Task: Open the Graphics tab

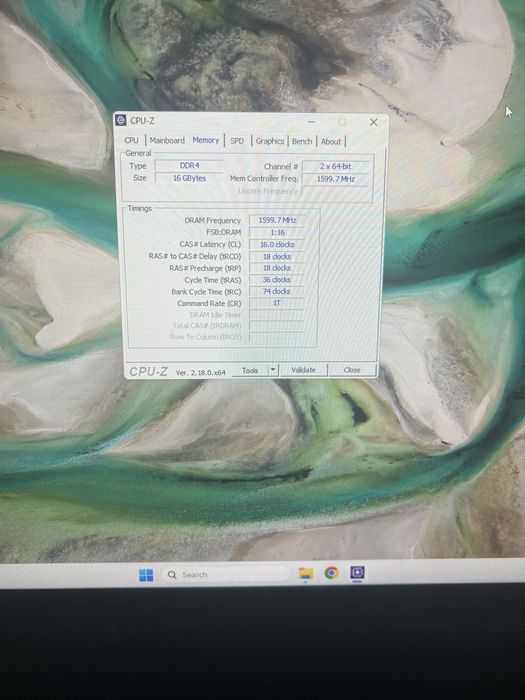Action: [x=270, y=141]
